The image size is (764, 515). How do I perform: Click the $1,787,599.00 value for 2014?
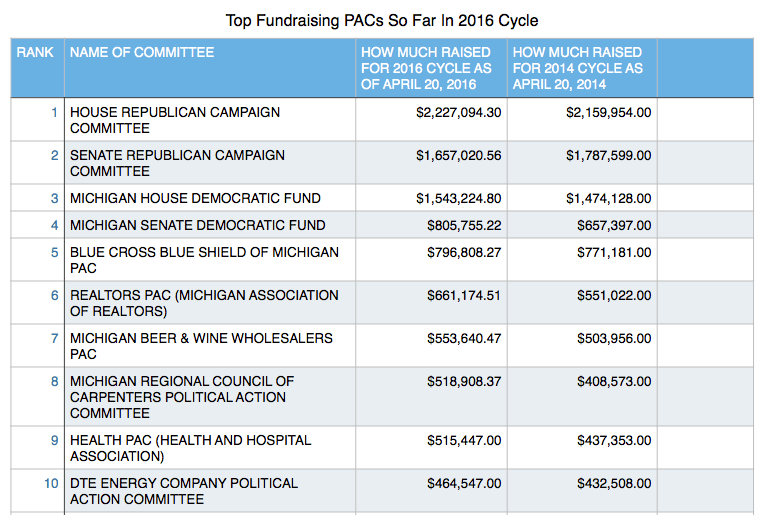pos(608,156)
